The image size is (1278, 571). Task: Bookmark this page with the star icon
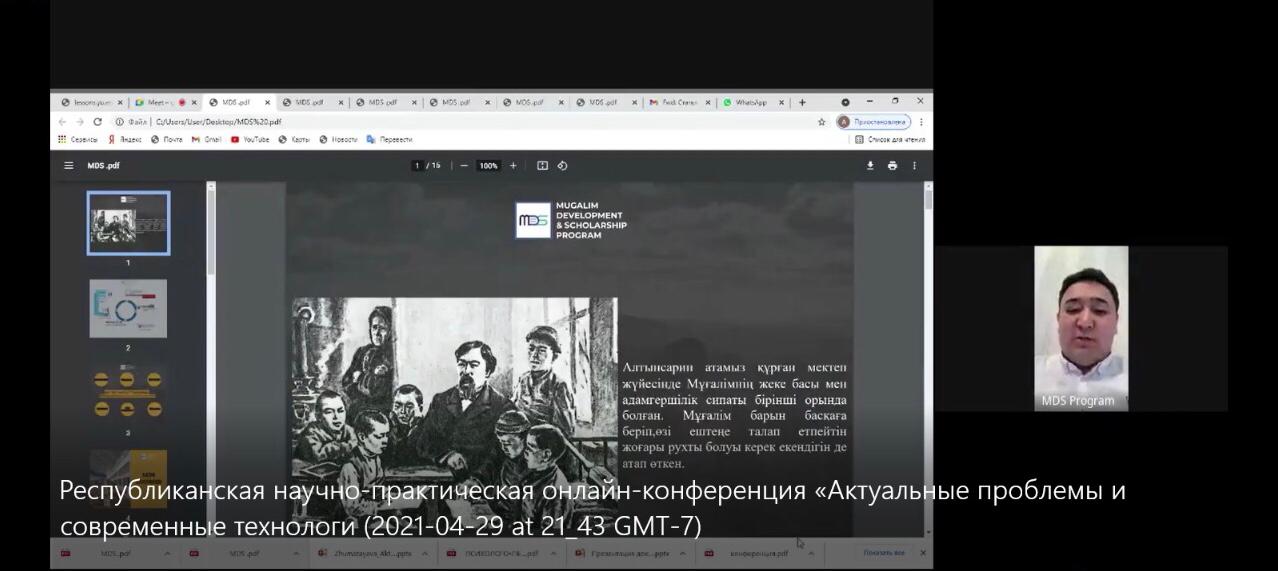pos(822,122)
